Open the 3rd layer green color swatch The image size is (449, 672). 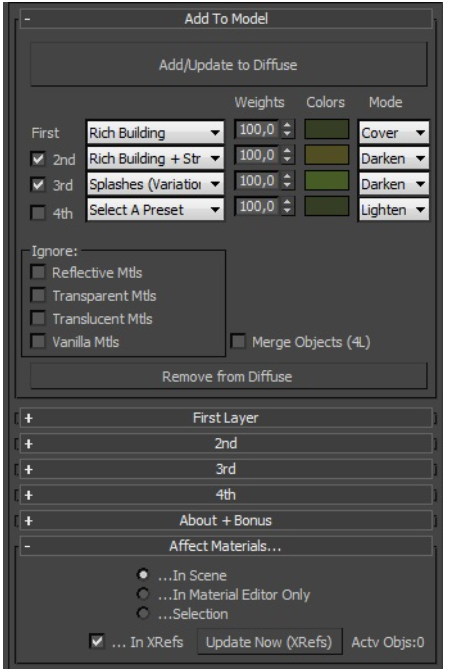click(x=326, y=180)
